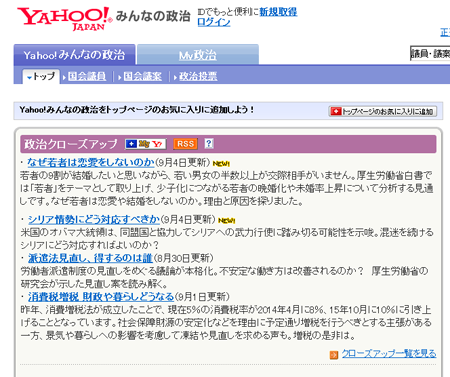Open the 国会議員 navigation link
The image size is (450, 377).
(87, 76)
